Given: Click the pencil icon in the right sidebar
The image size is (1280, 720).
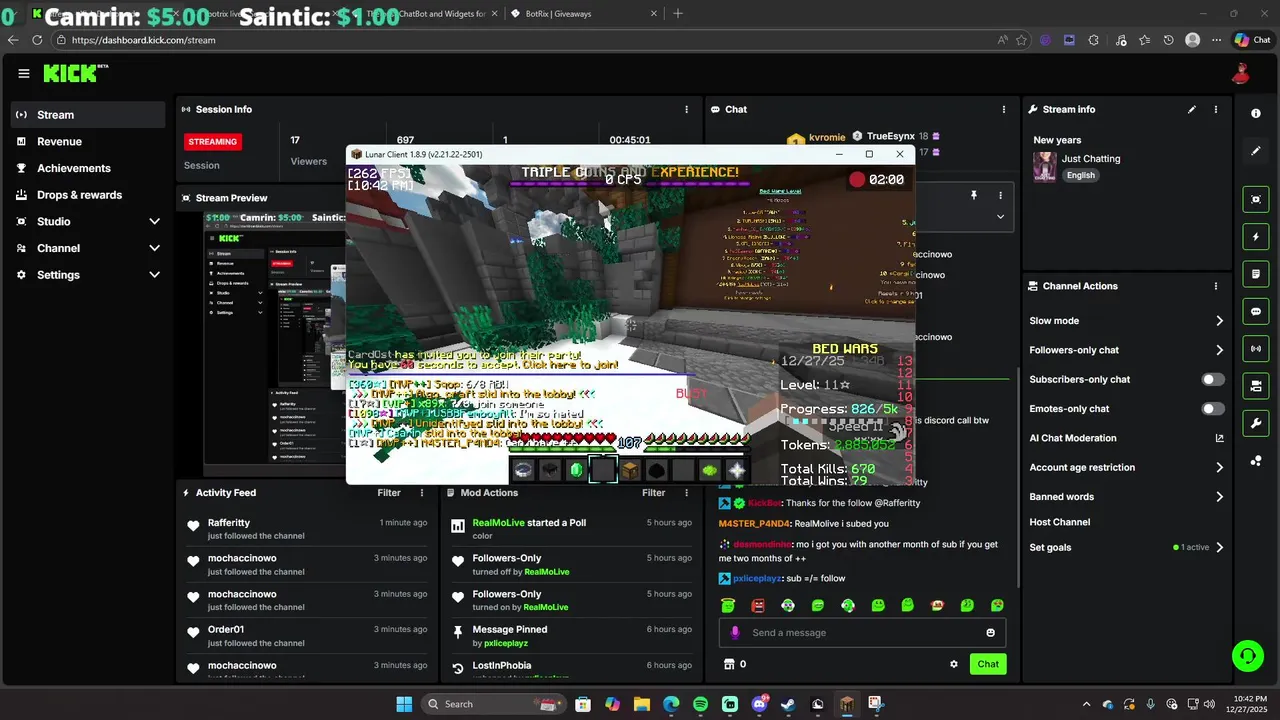Looking at the screenshot, I should 1256,151.
